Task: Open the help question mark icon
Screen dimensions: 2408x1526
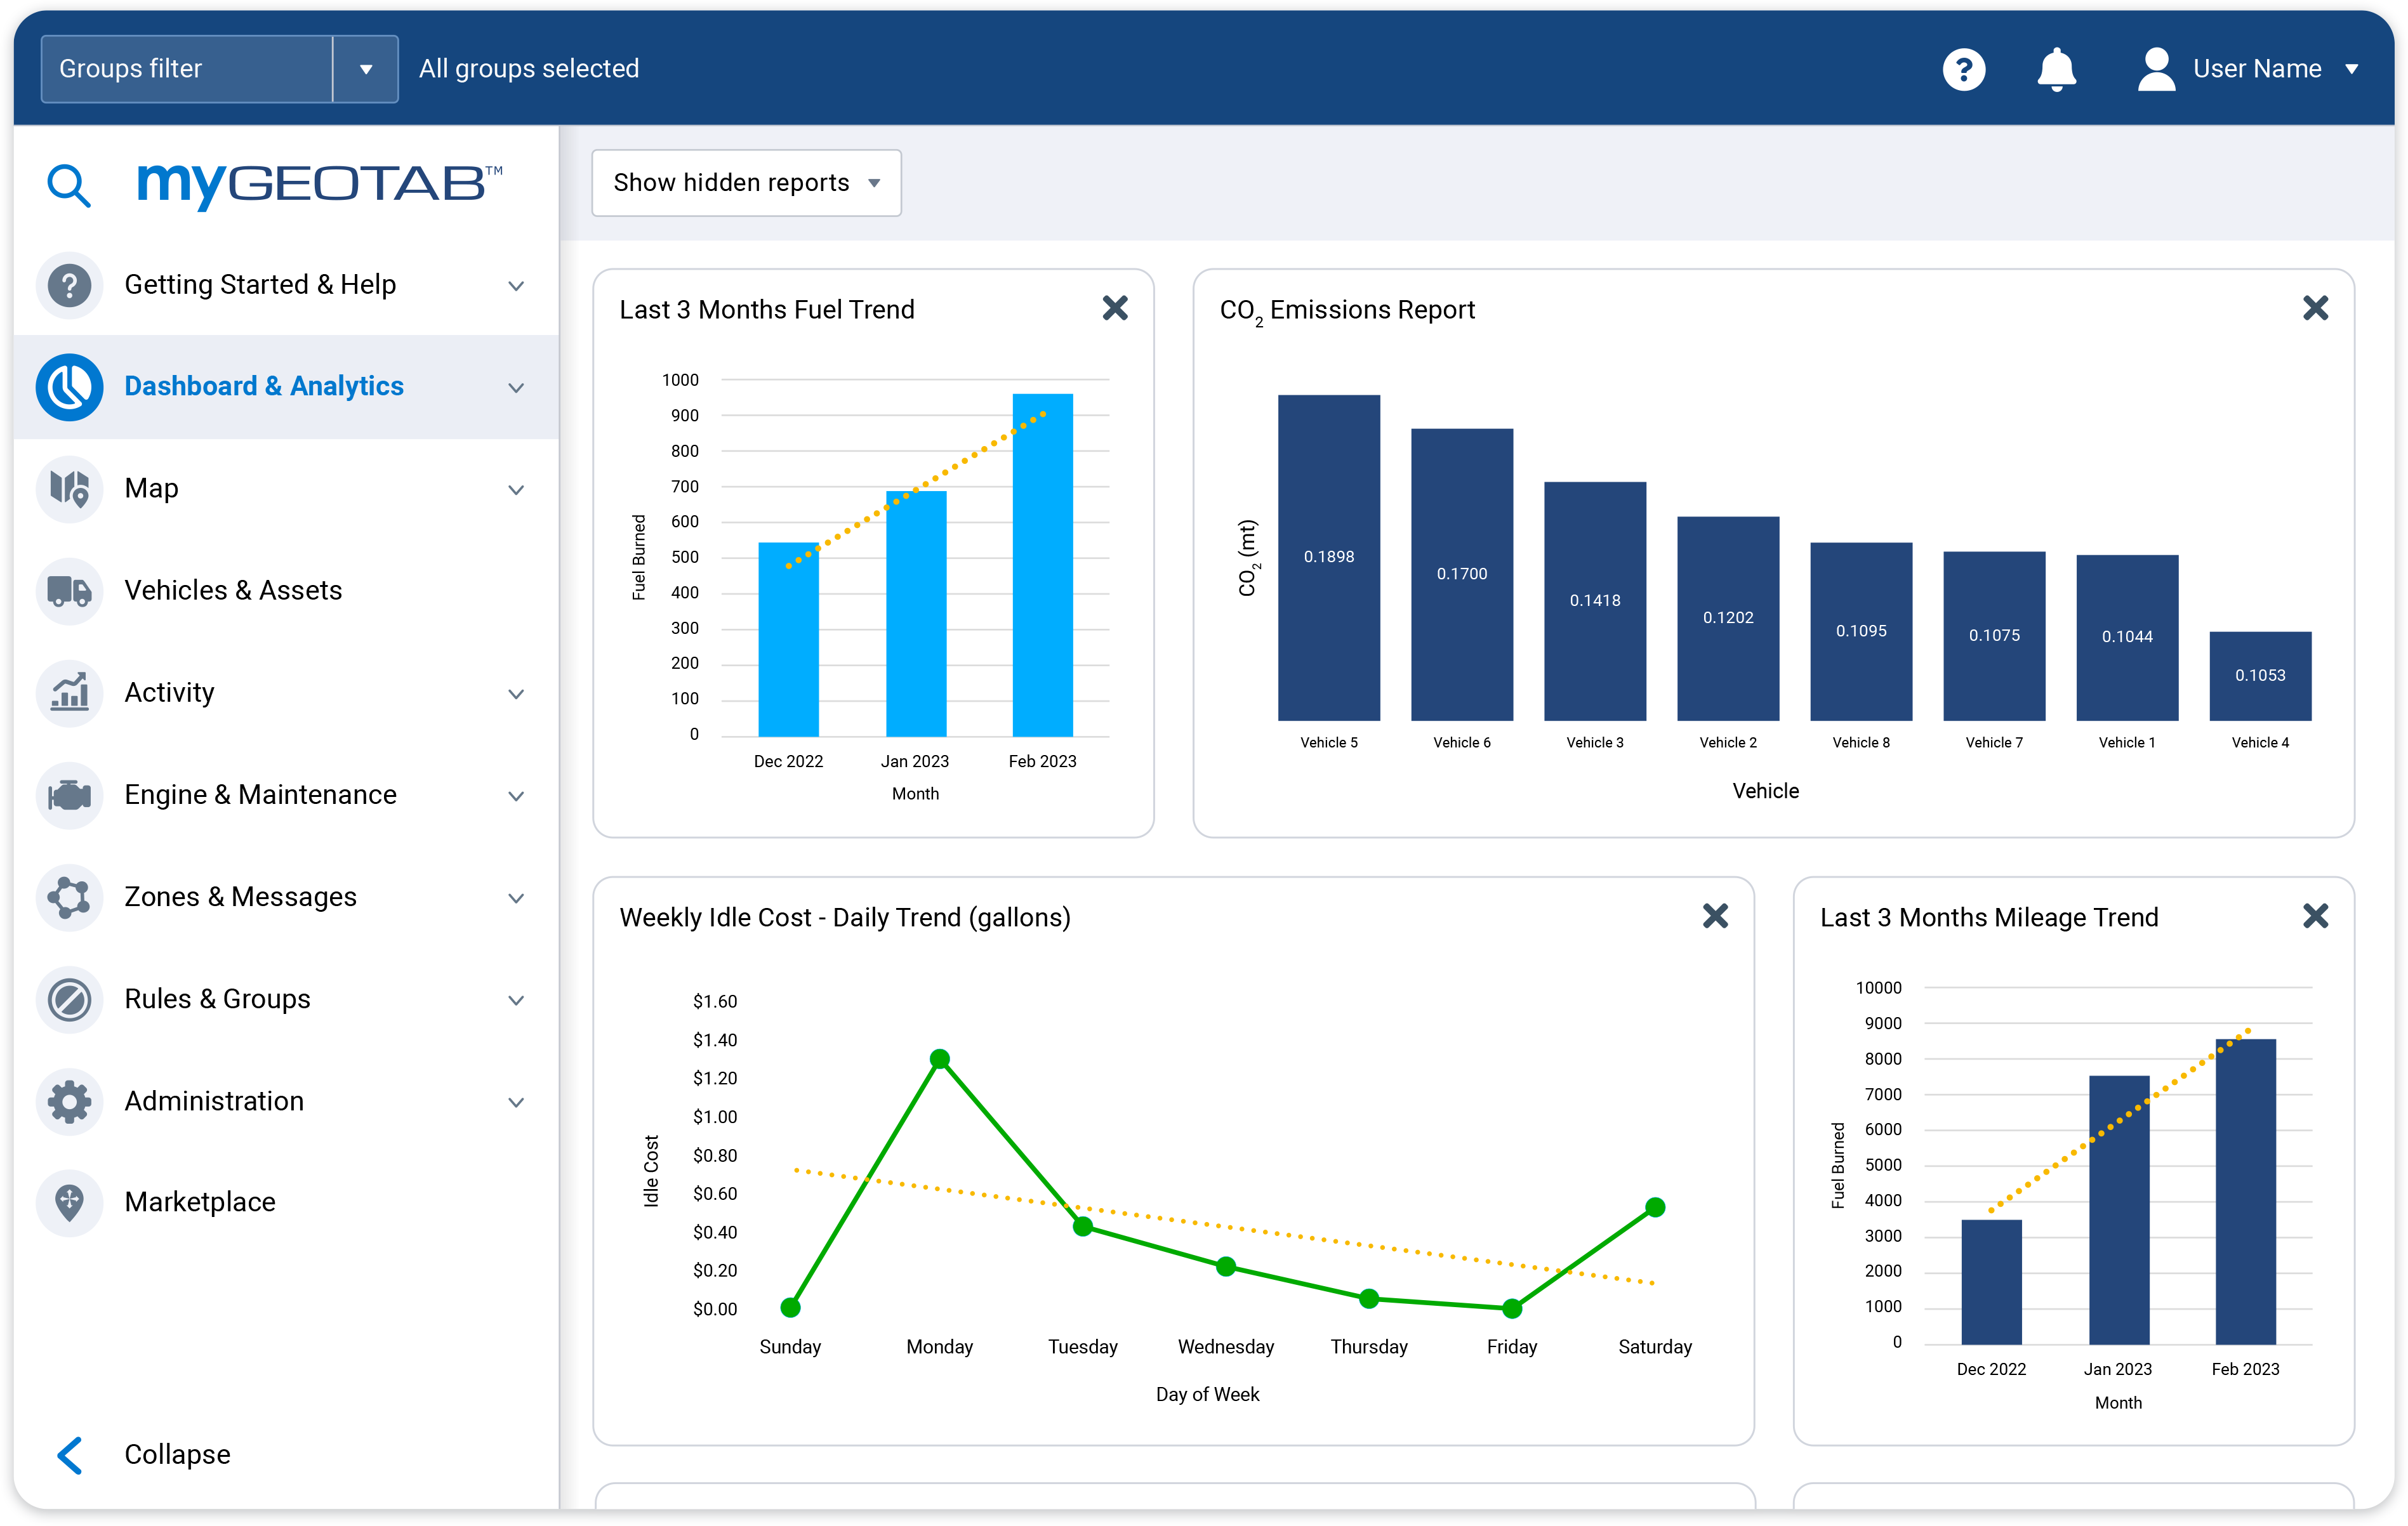Action: point(1963,69)
